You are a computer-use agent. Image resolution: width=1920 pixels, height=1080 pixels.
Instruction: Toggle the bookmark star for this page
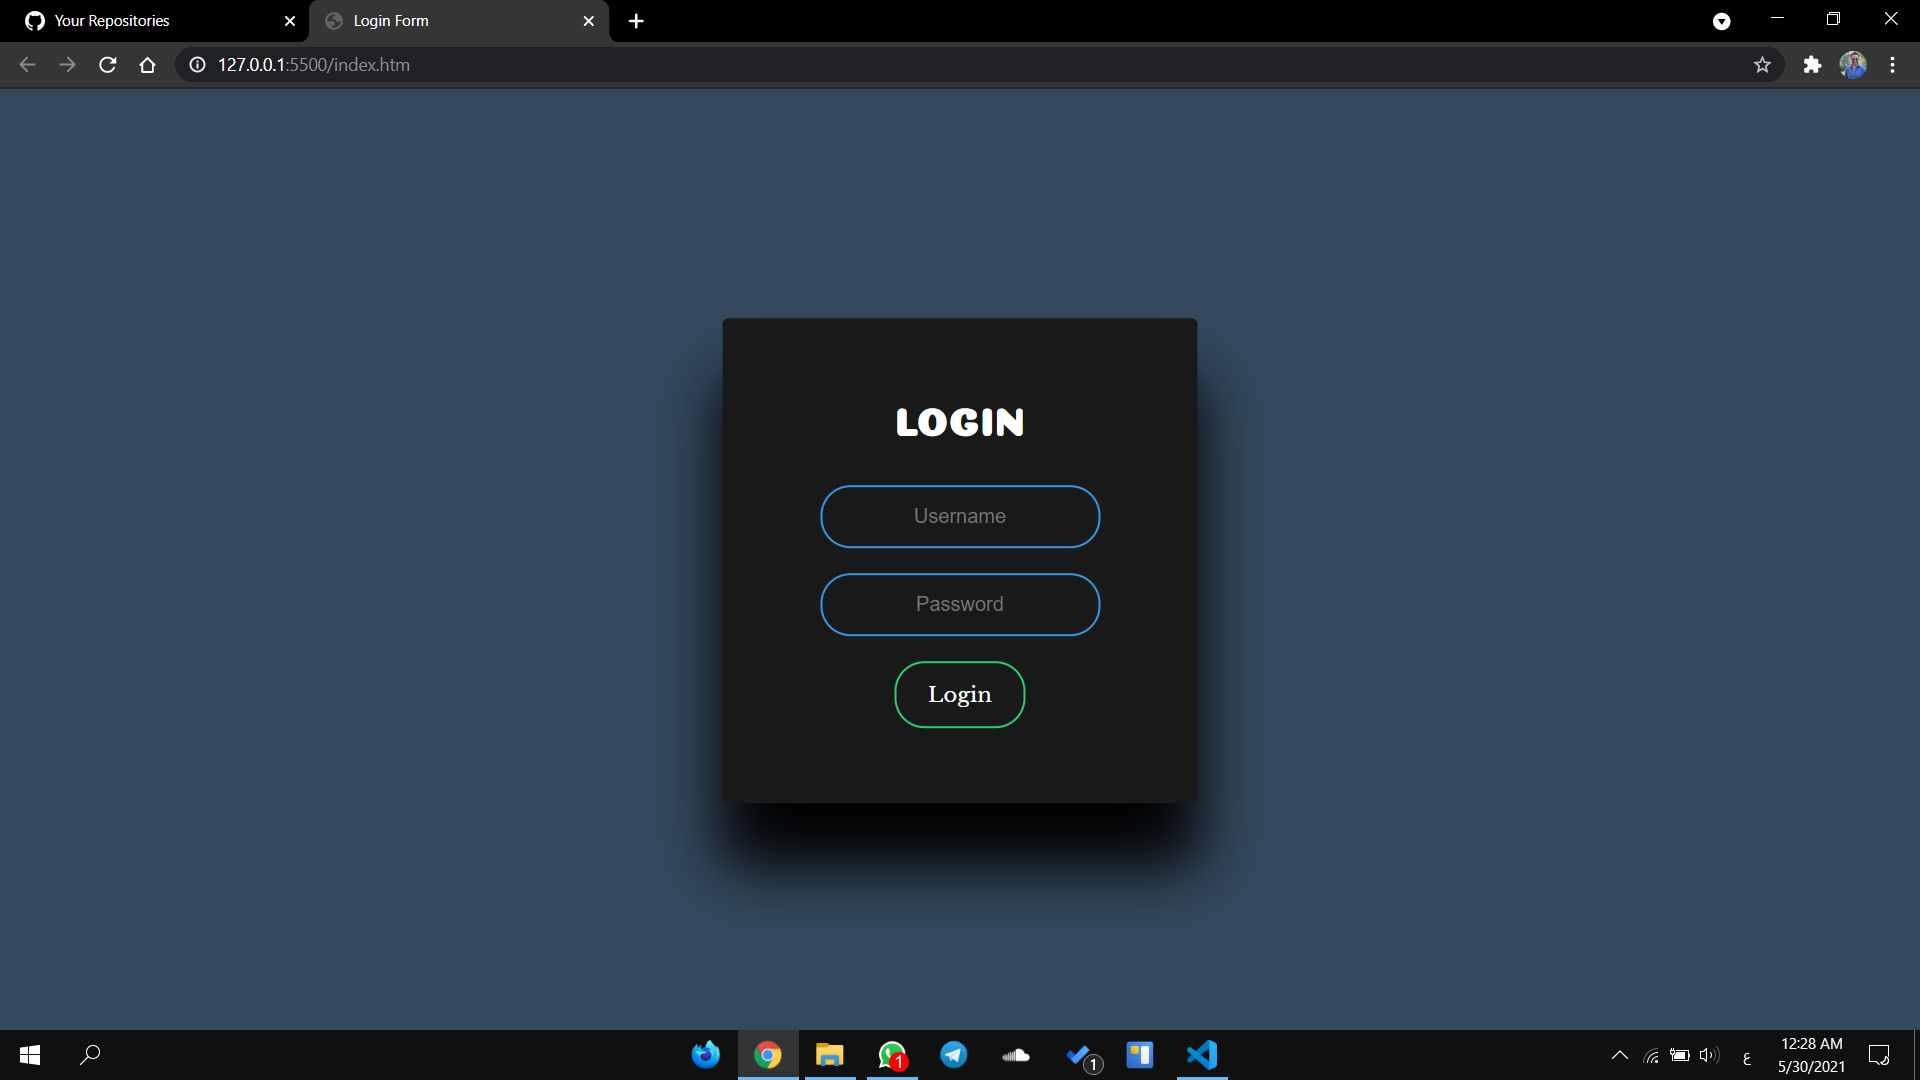1762,64
